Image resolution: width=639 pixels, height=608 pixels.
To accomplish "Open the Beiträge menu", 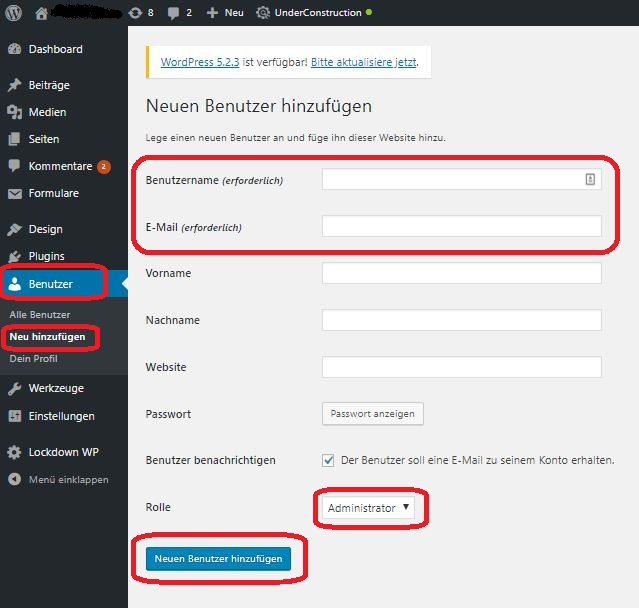I will 49,85.
